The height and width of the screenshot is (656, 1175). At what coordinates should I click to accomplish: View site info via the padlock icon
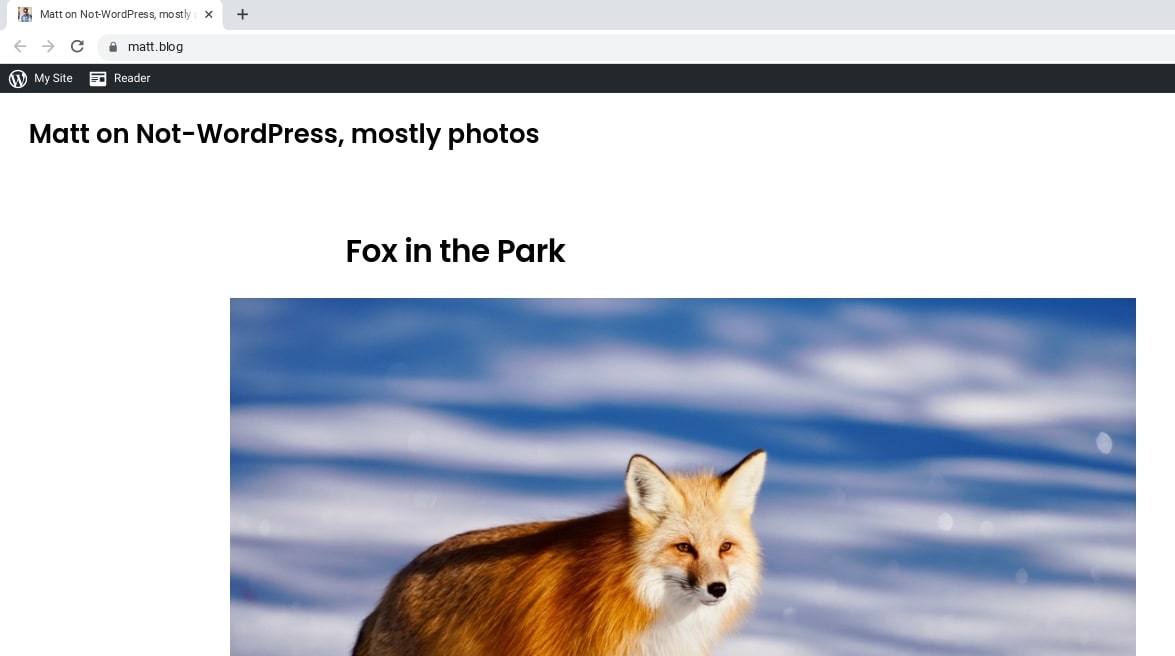(113, 46)
